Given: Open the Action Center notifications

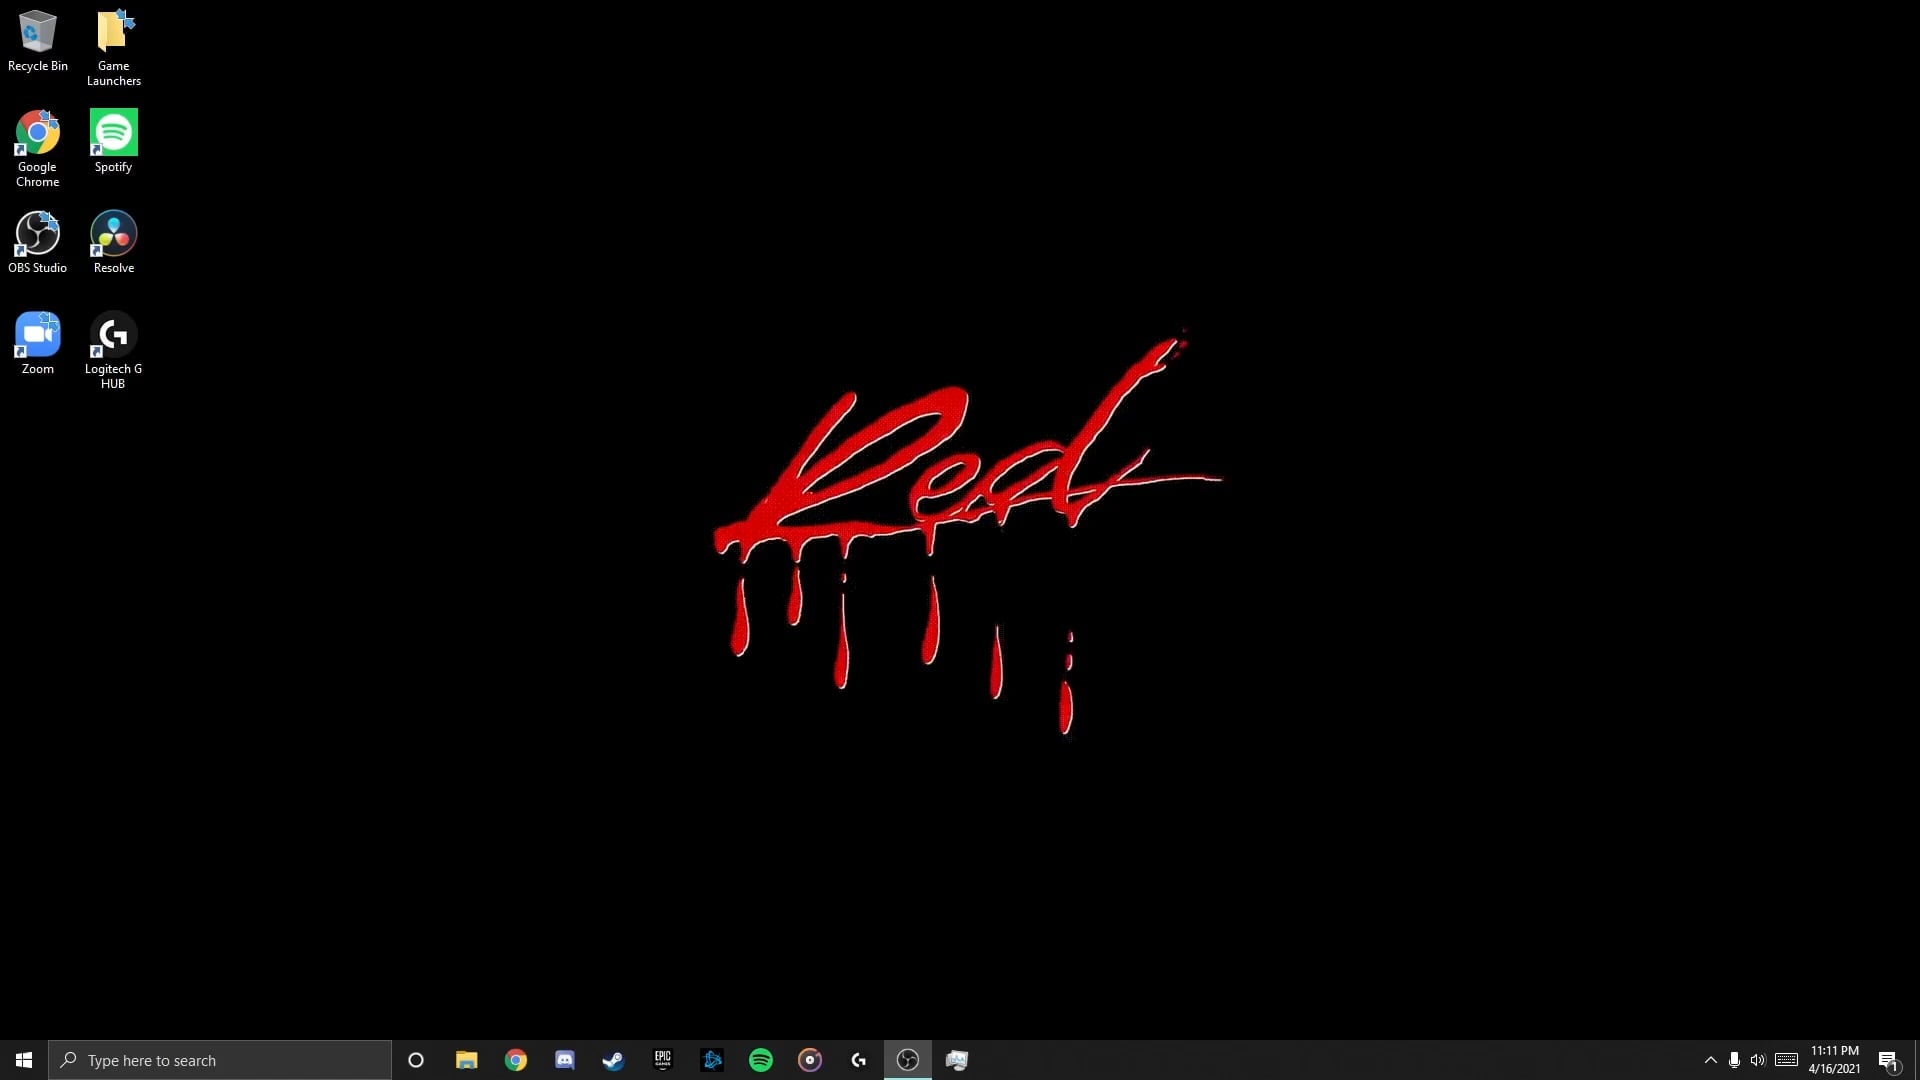Looking at the screenshot, I should click(1889, 1059).
